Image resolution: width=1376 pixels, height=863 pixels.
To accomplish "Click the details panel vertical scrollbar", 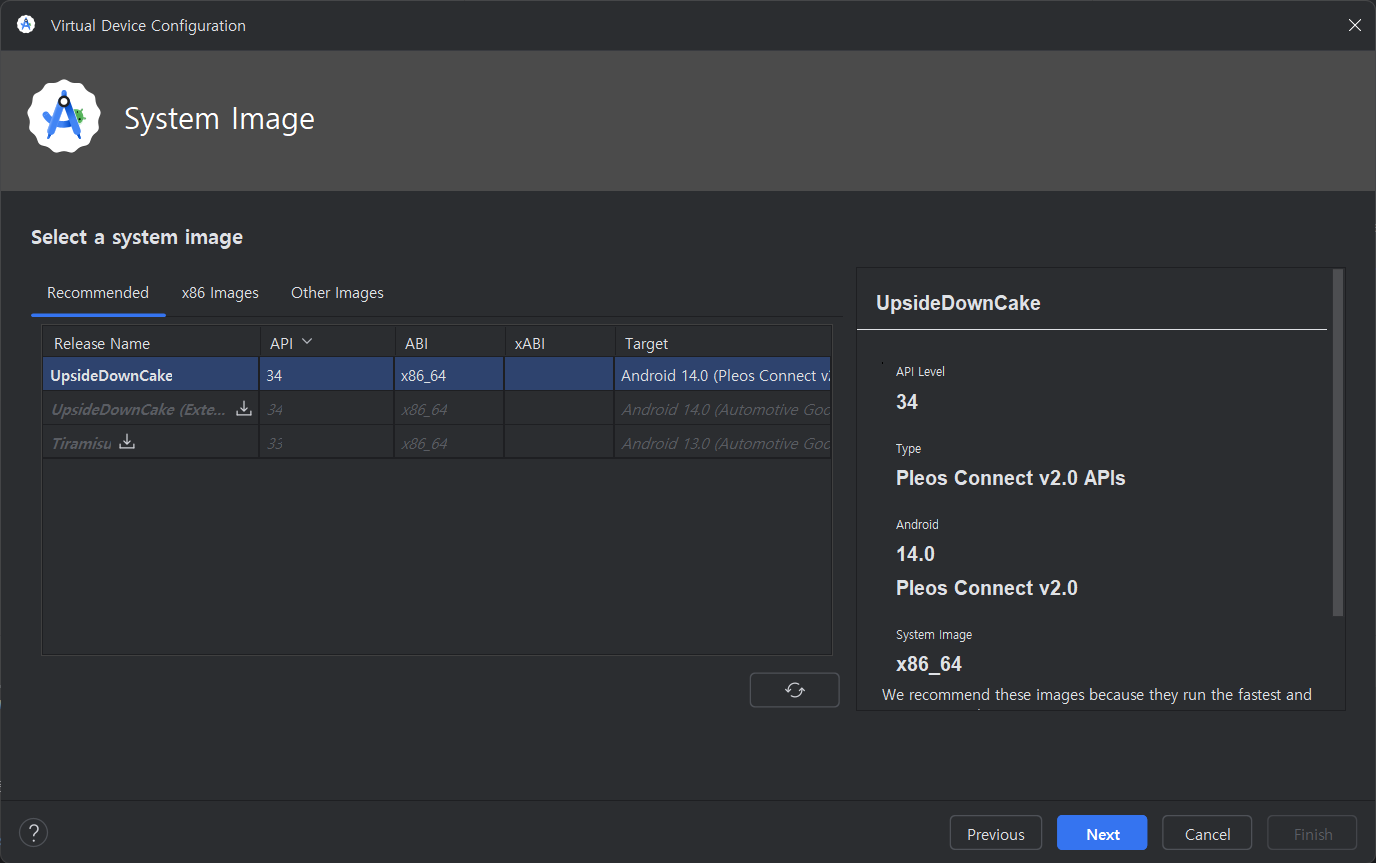I will (1338, 442).
